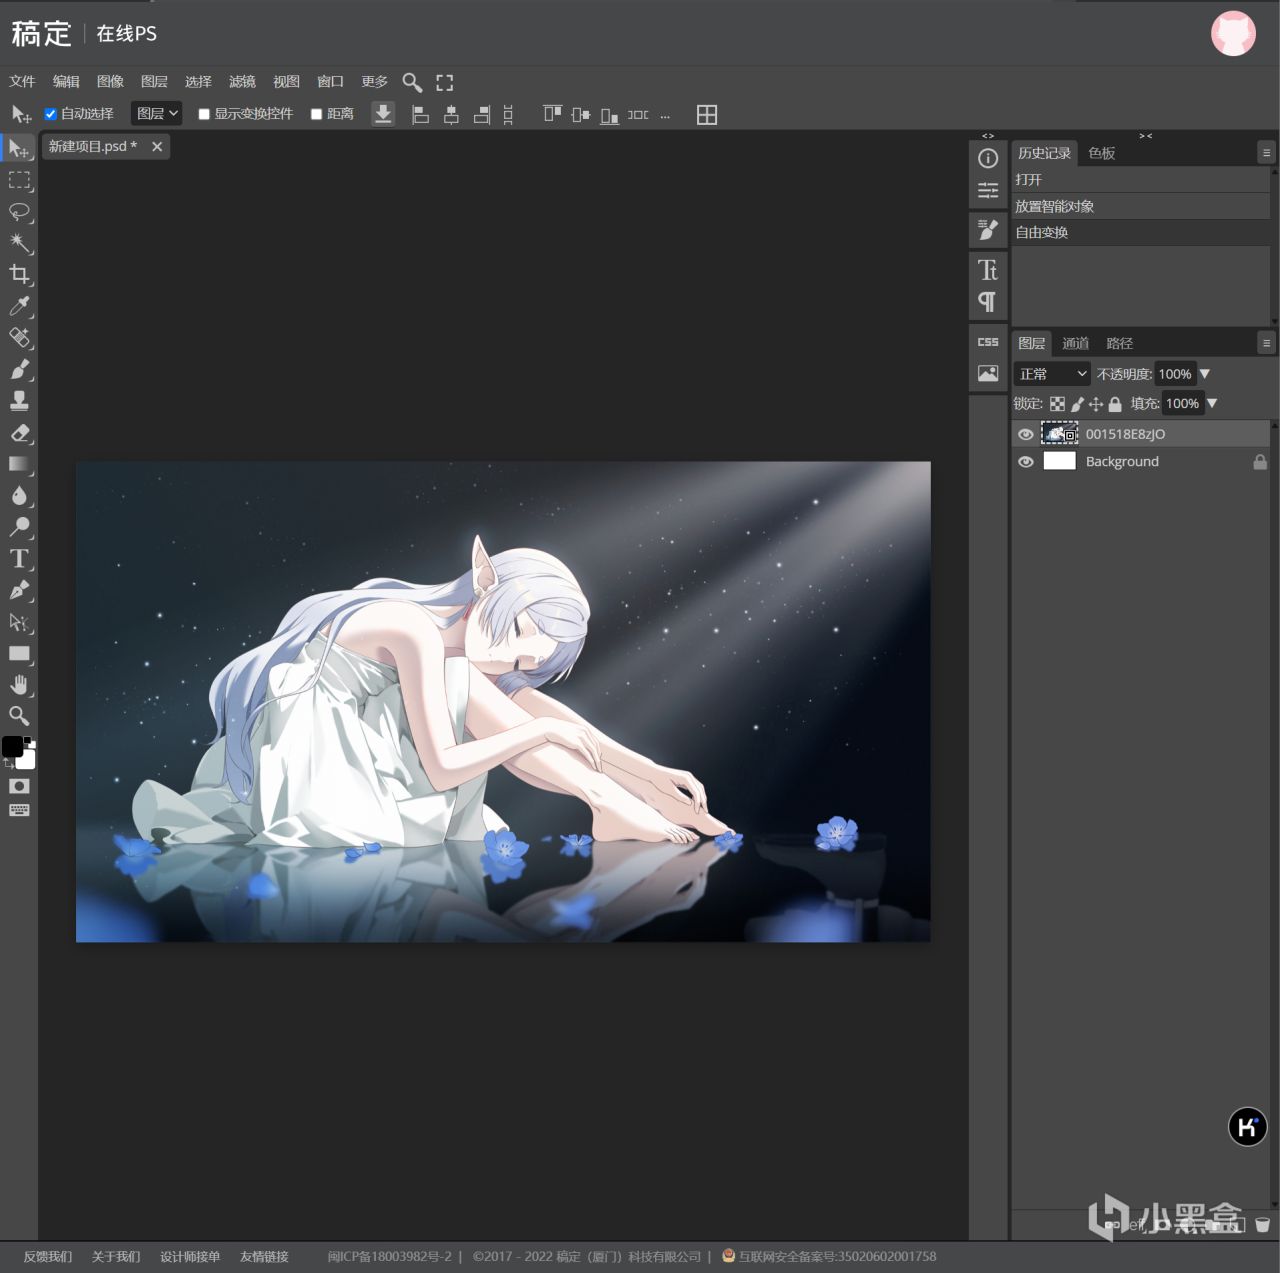Uncheck the 自动选择 checkbox
The width and height of the screenshot is (1280, 1273).
click(x=51, y=114)
